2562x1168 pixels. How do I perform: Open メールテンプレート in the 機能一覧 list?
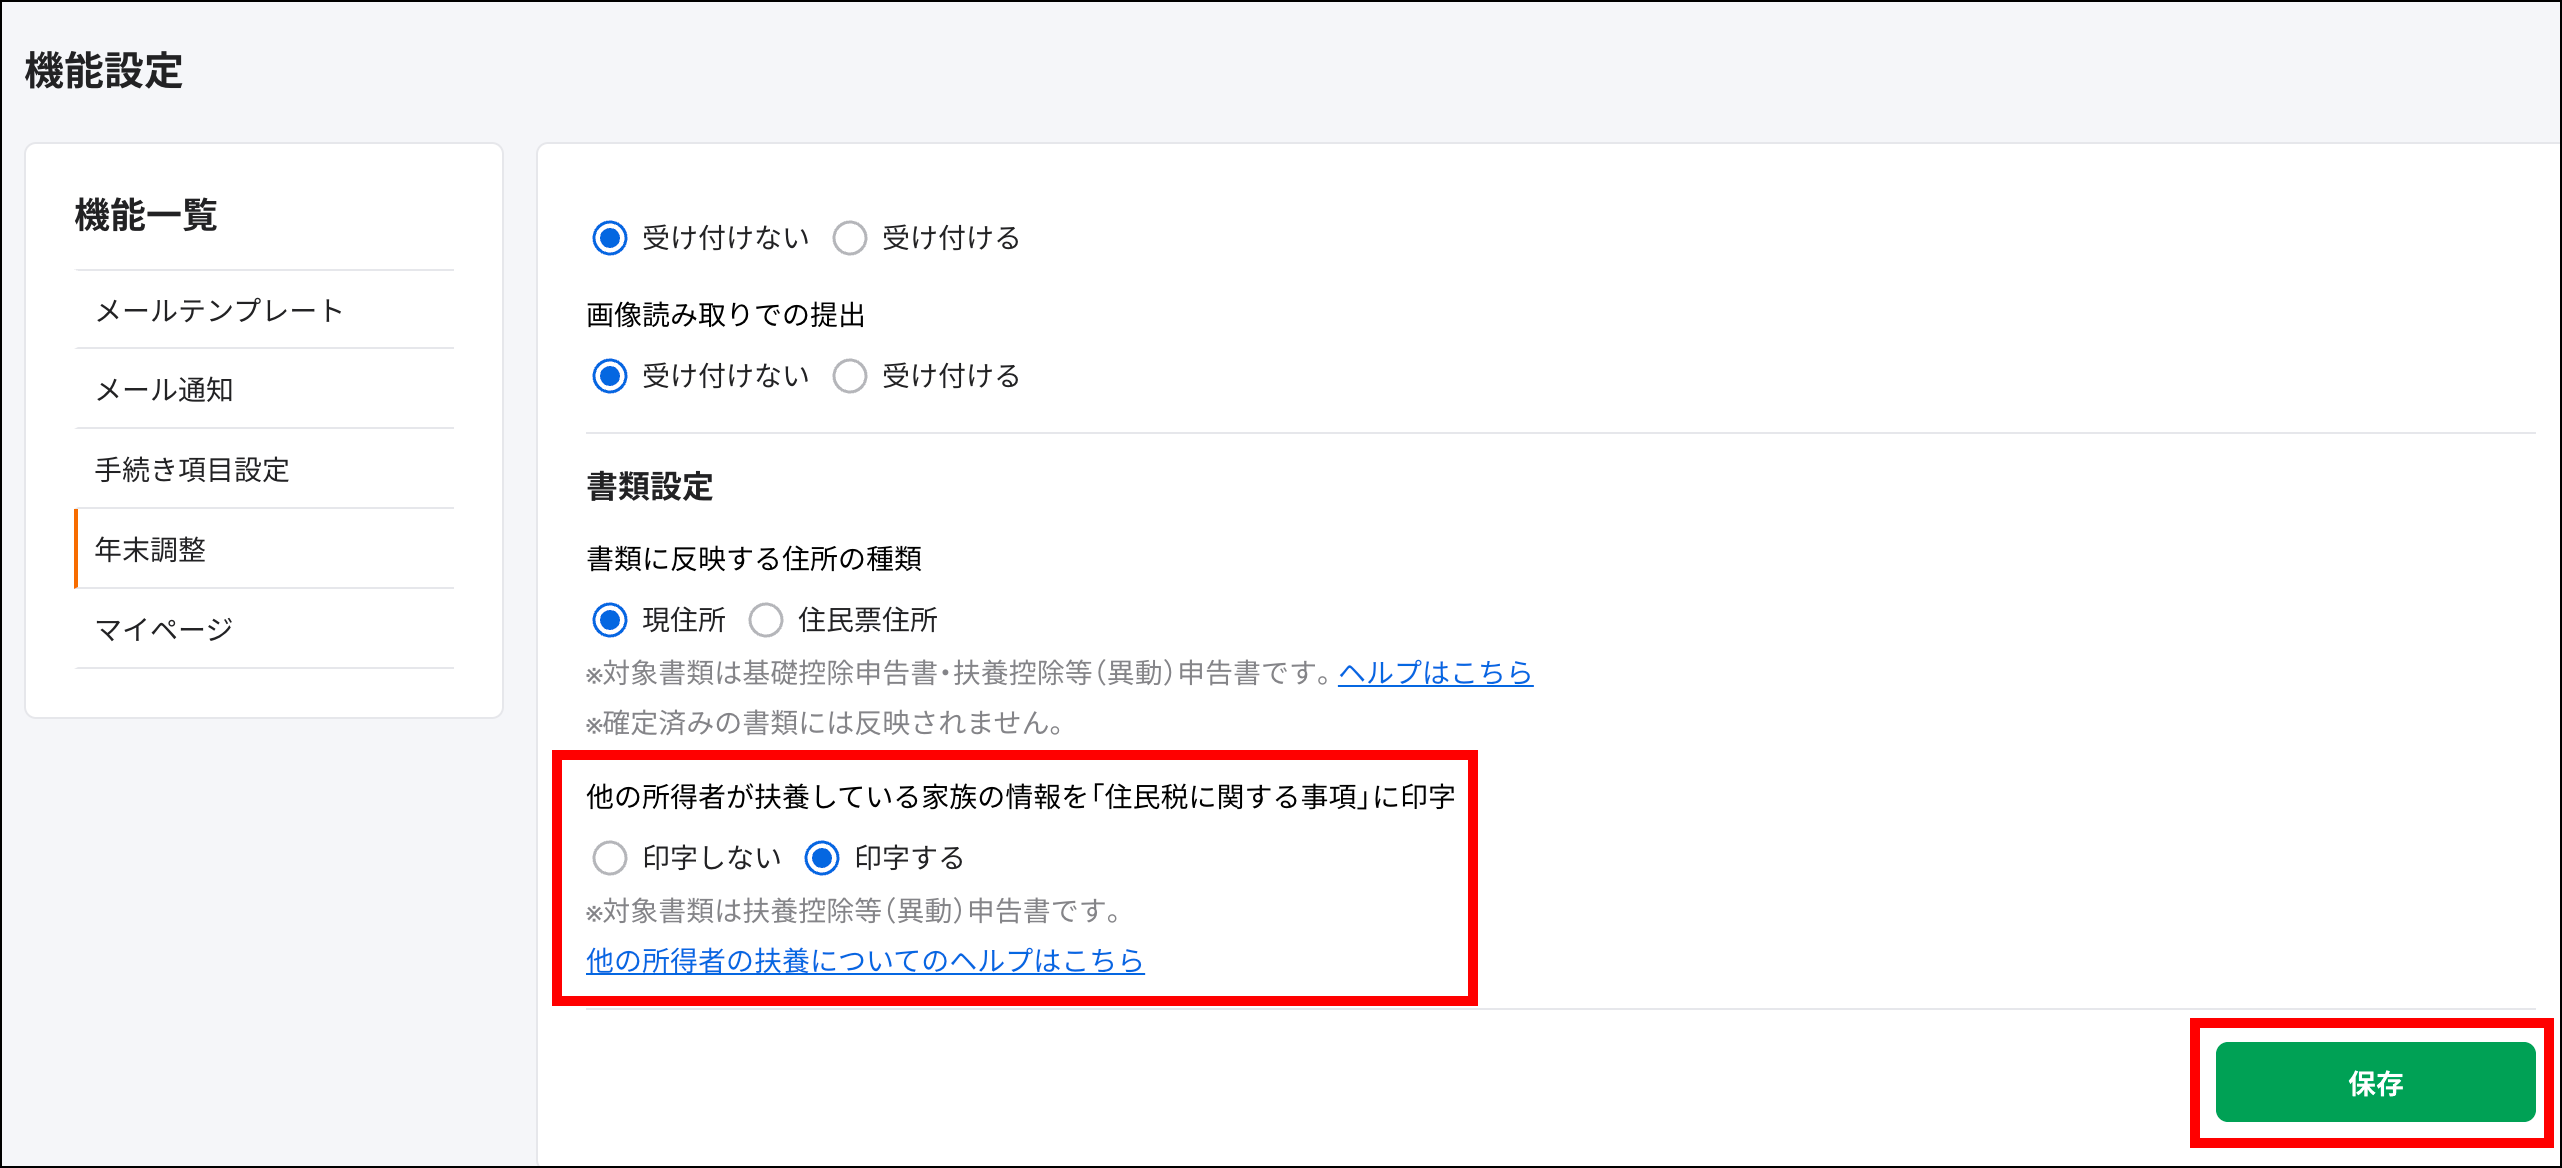(264, 310)
